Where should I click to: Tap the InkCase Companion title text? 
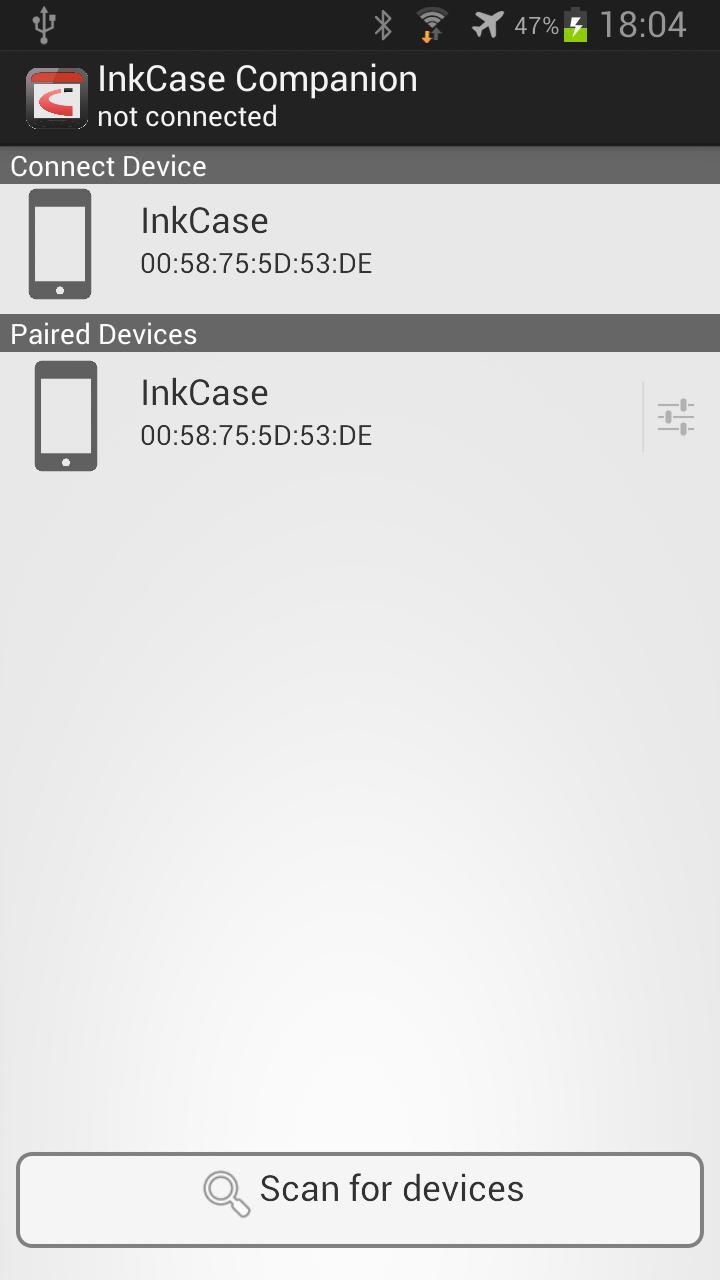258,79
